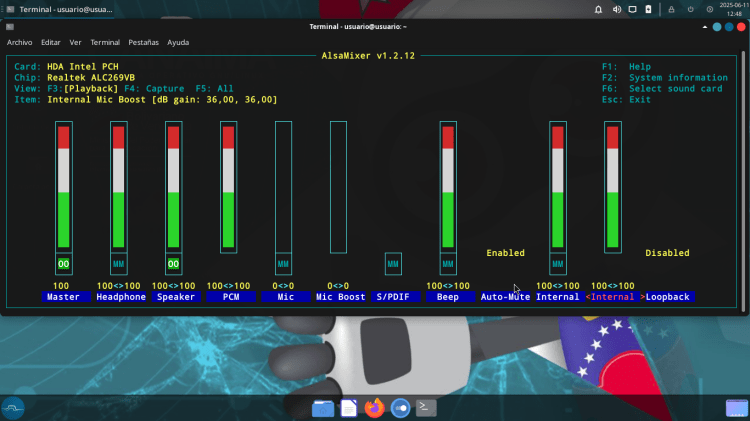Open the Ayuda menu
This screenshot has width=750, height=421.
coord(178,43)
